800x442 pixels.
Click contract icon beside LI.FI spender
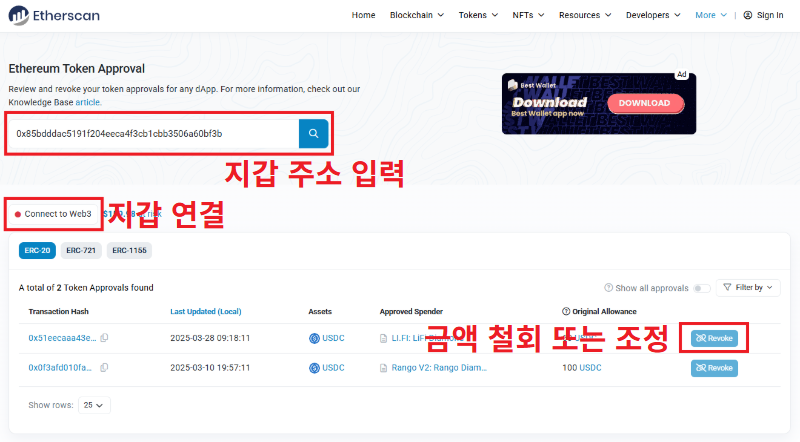pyautogui.click(x=383, y=338)
